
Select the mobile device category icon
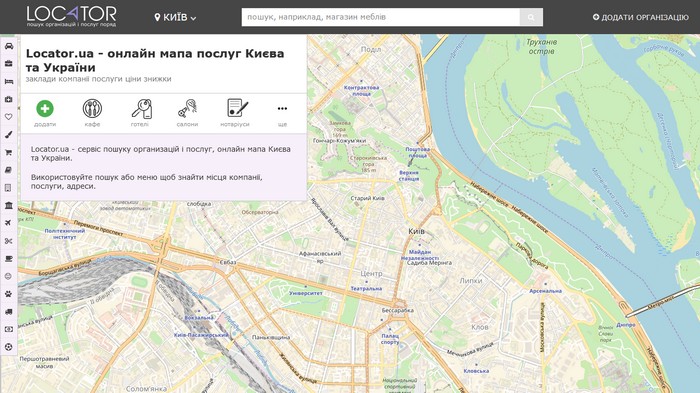pos(8,188)
